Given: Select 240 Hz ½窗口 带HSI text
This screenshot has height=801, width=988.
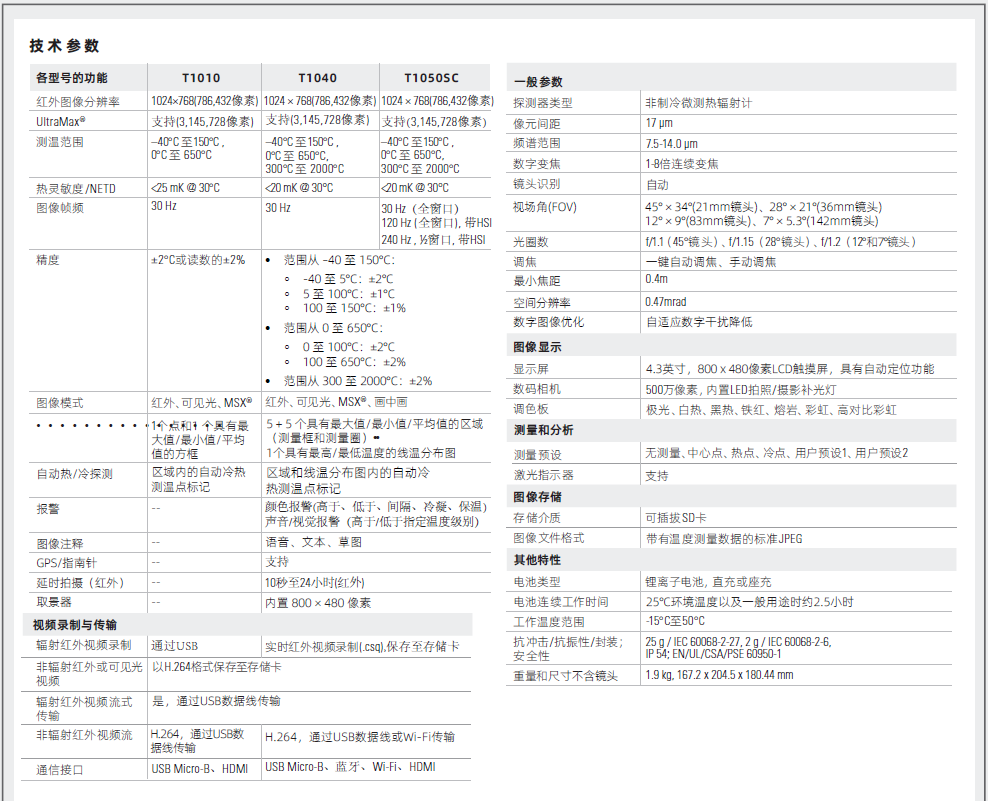Looking at the screenshot, I should click(434, 239).
